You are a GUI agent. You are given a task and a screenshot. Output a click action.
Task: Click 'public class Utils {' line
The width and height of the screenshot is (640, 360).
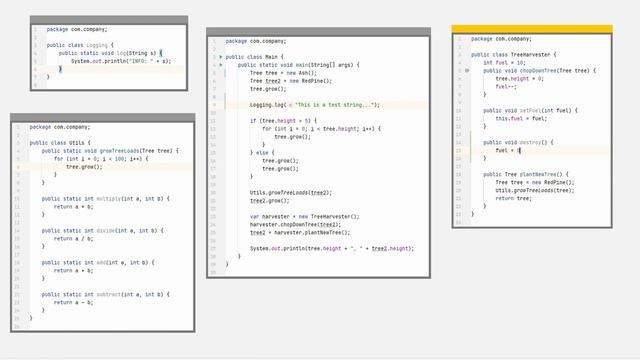pos(60,143)
